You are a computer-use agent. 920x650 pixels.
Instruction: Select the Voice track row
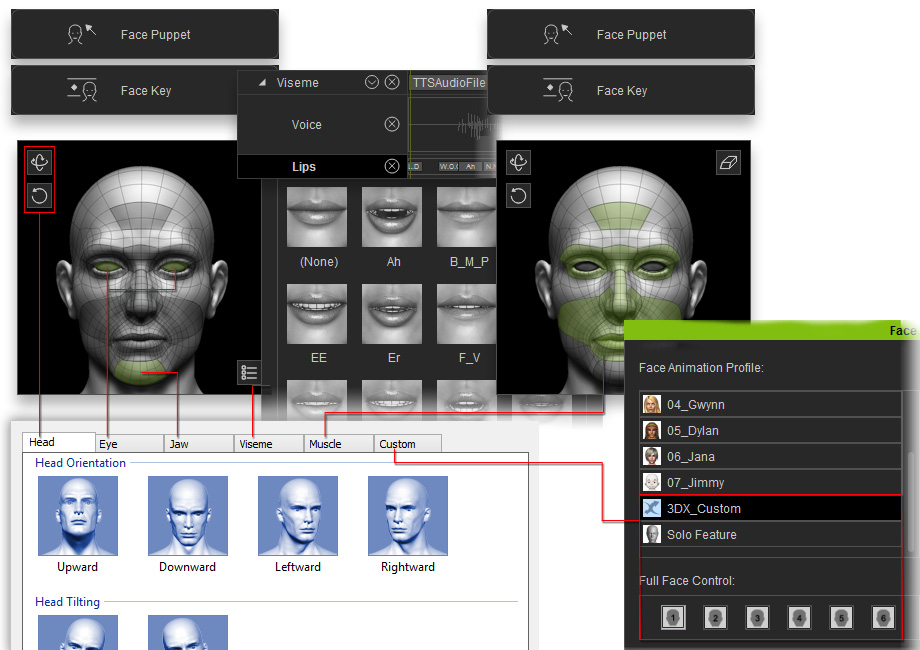[x=322, y=124]
